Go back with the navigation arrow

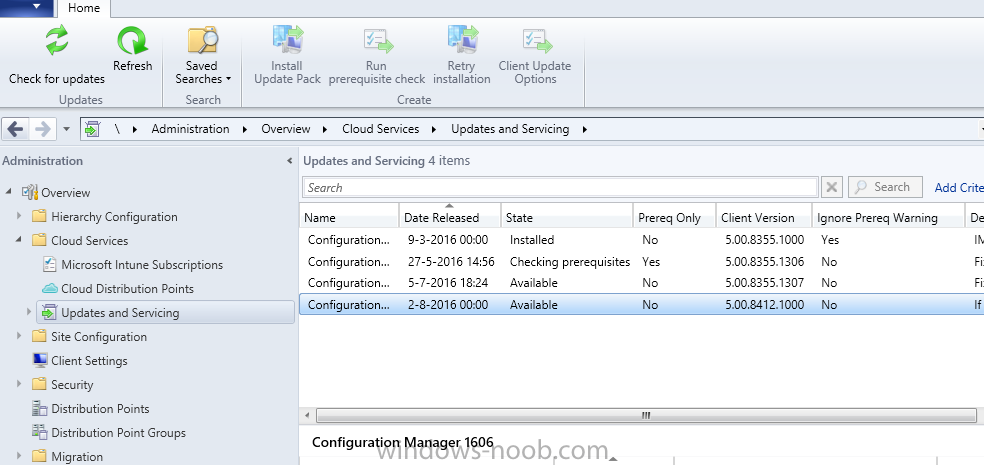tap(16, 129)
